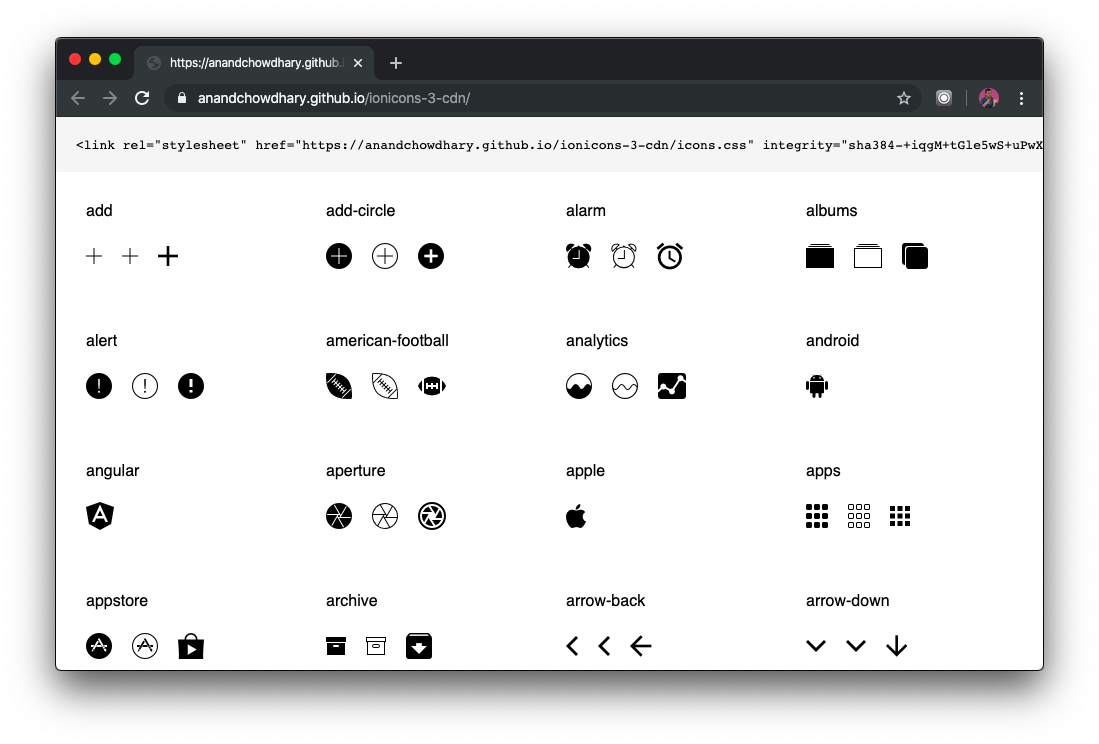1099x744 pixels.
Task: Click the first arrow-back chevron icon
Action: pyautogui.click(x=572, y=646)
